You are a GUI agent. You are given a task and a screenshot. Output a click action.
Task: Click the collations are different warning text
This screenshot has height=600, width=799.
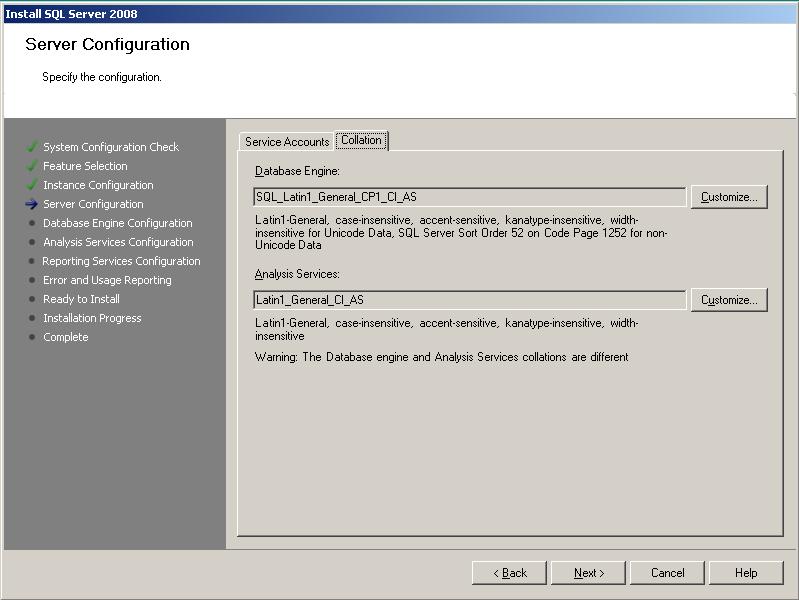tap(441, 357)
